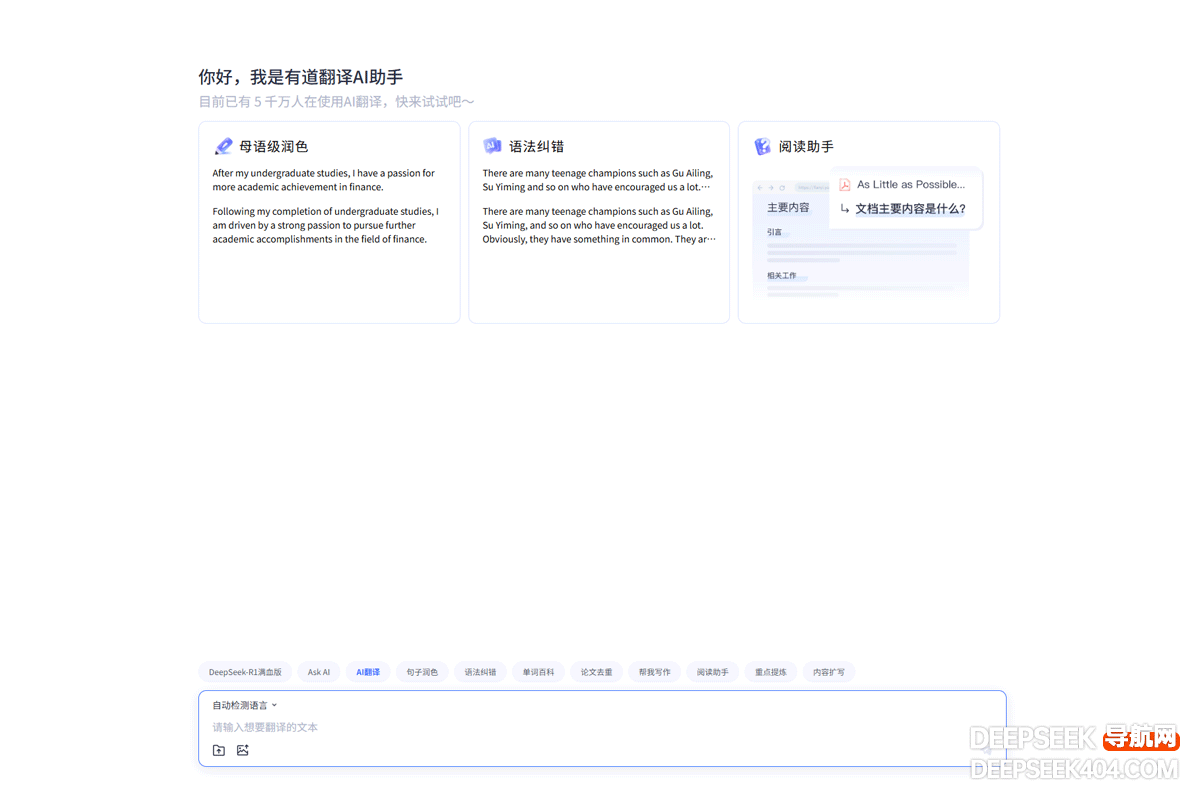Click first 'There are many teenage champions' paragraph
This screenshot has width=1200, height=800.
tap(598, 180)
